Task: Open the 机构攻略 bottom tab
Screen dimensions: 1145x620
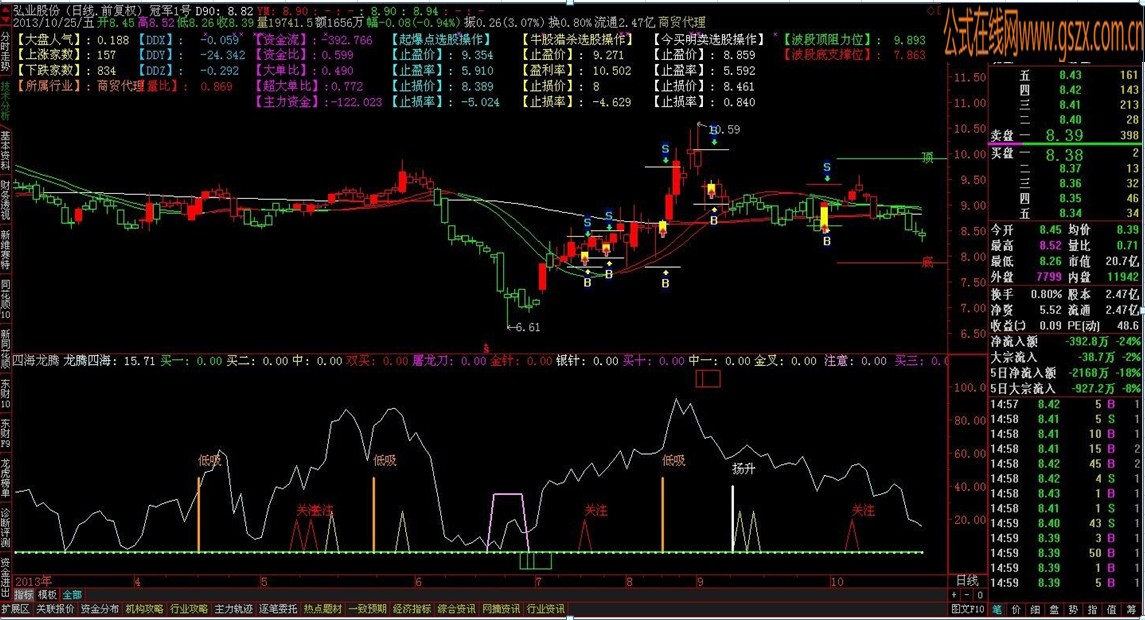Action: coord(144,609)
